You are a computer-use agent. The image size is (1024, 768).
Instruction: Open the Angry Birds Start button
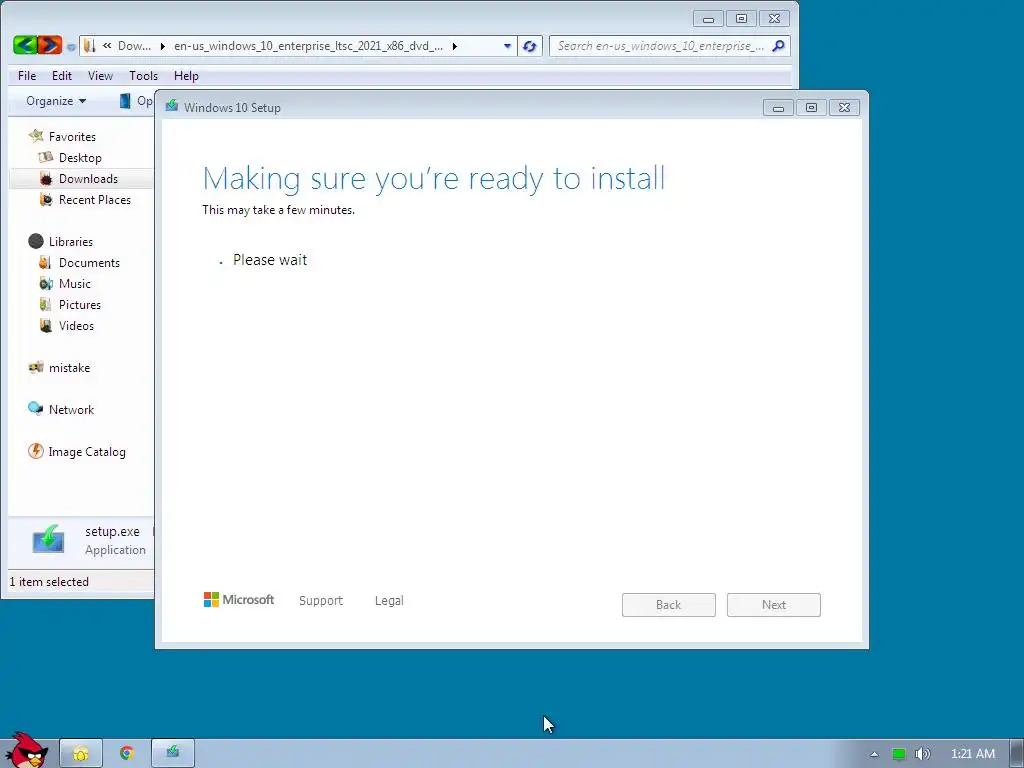coord(25,750)
